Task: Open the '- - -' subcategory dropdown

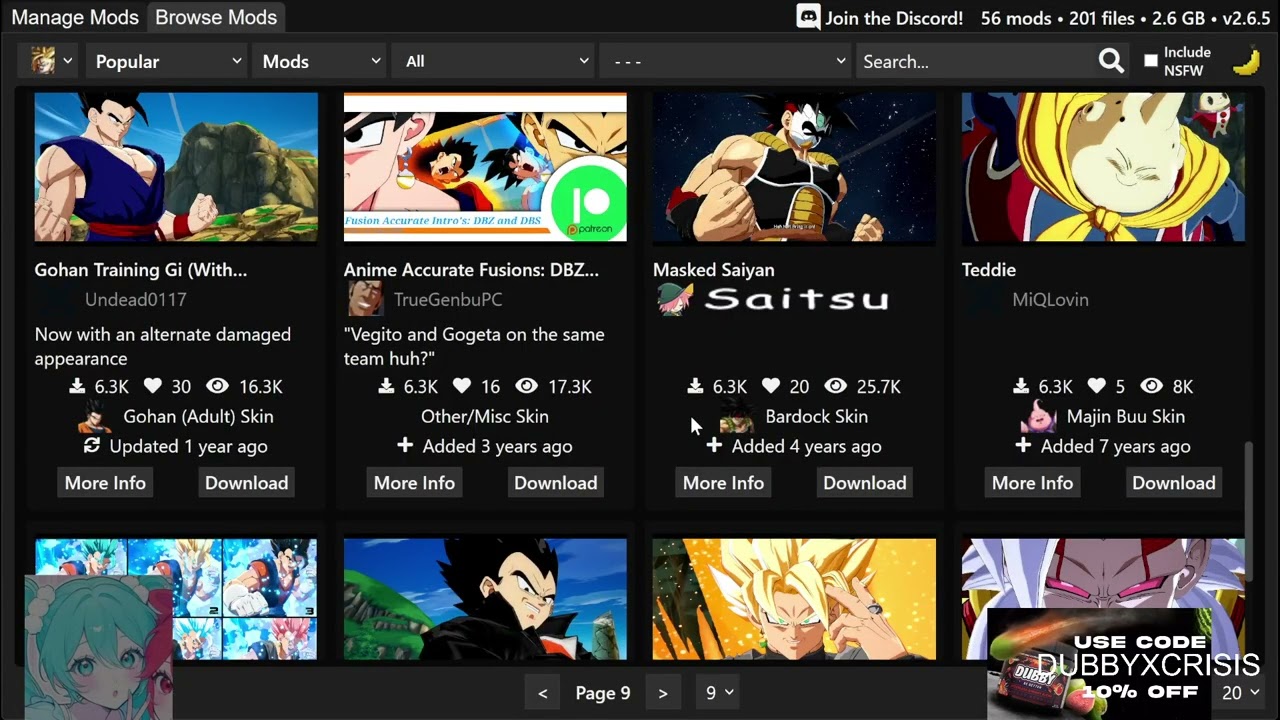Action: (x=725, y=61)
